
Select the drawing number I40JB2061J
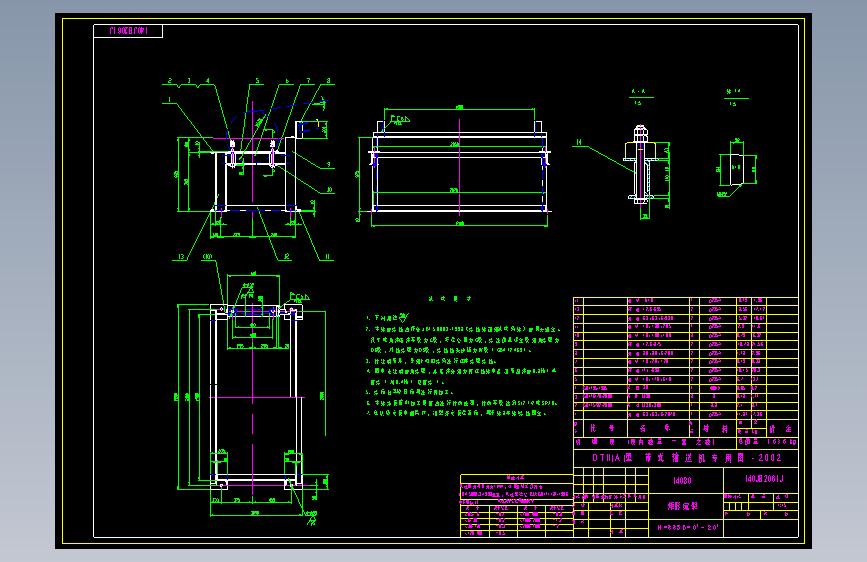pyautogui.click(x=764, y=479)
